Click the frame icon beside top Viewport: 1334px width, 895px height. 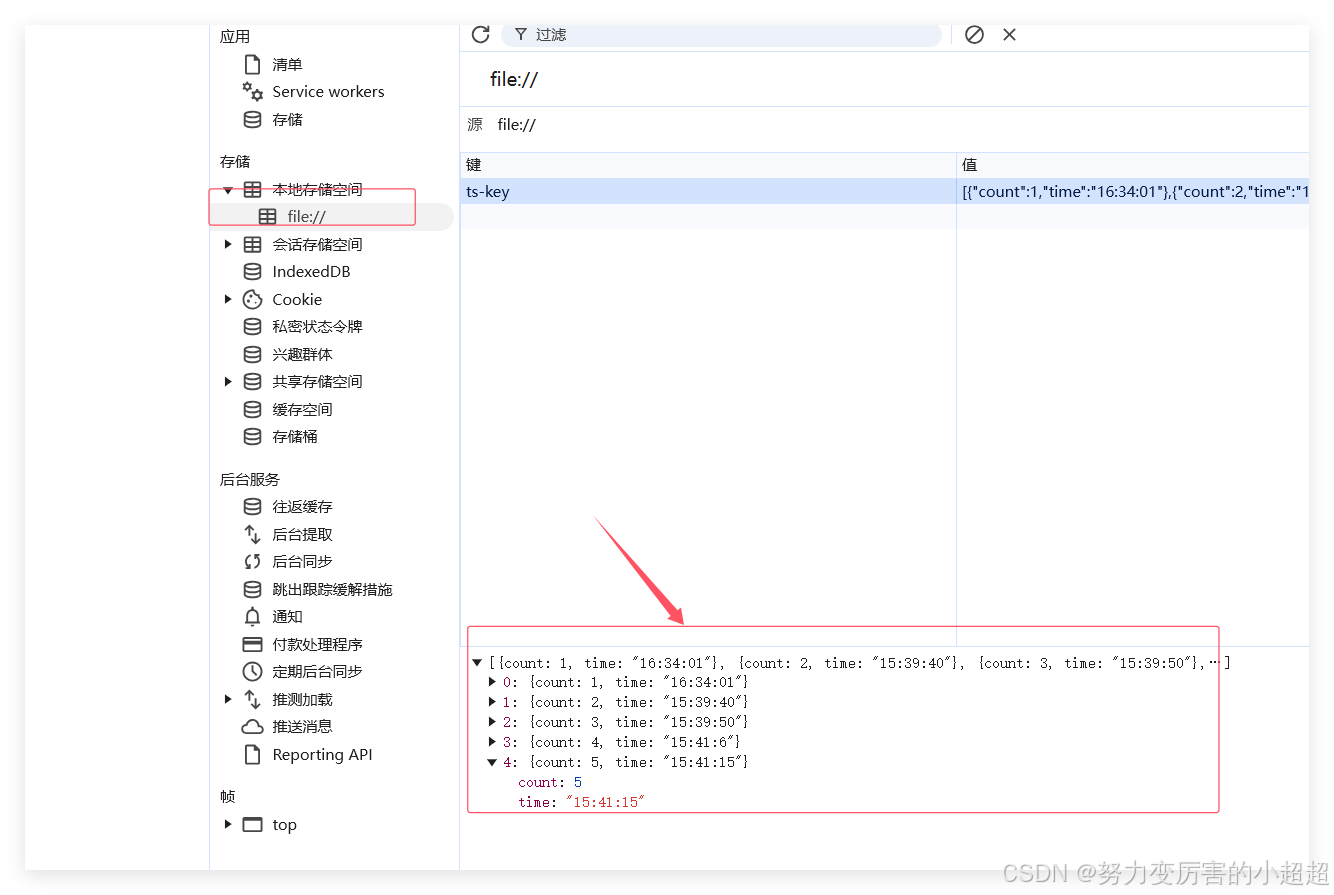(x=253, y=825)
